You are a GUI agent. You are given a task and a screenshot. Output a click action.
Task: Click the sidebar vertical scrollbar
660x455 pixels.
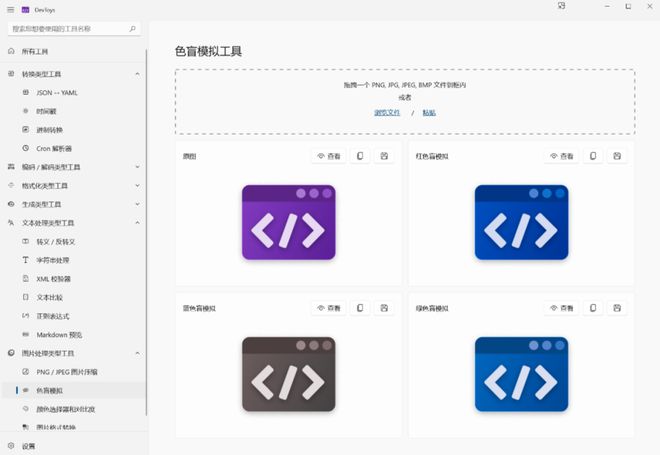pos(146,231)
